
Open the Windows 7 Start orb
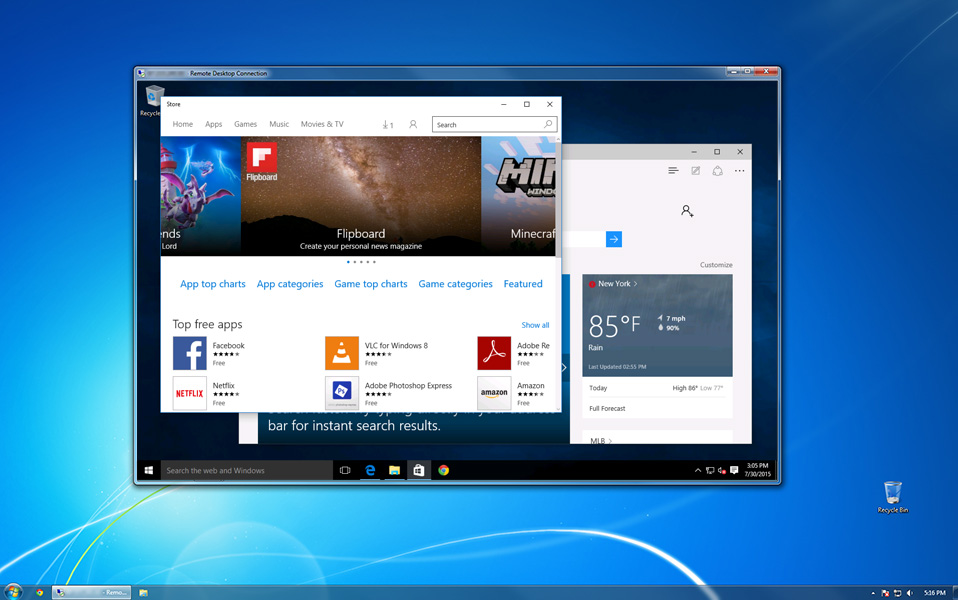click(12, 592)
